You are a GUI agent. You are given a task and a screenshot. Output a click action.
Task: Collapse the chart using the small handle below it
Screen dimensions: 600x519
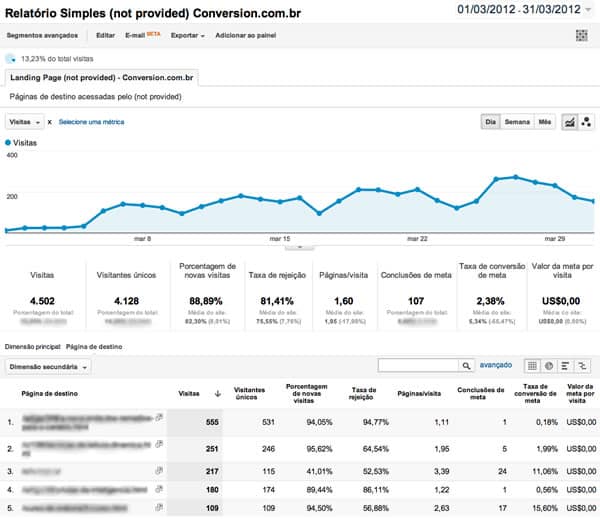pos(300,247)
